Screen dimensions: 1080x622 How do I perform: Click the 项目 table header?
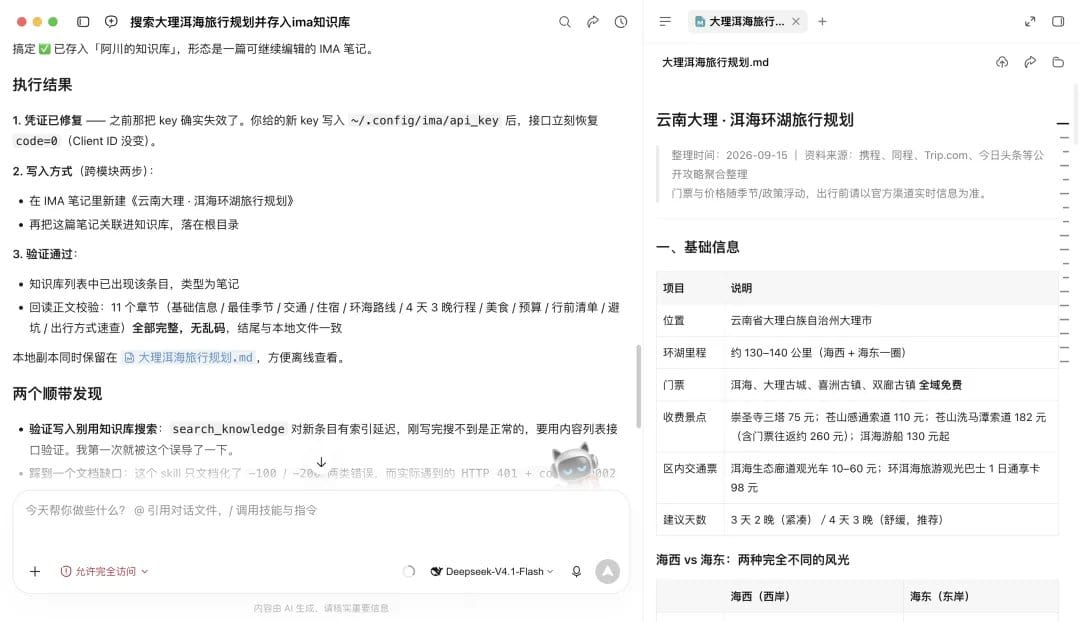[x=674, y=288]
